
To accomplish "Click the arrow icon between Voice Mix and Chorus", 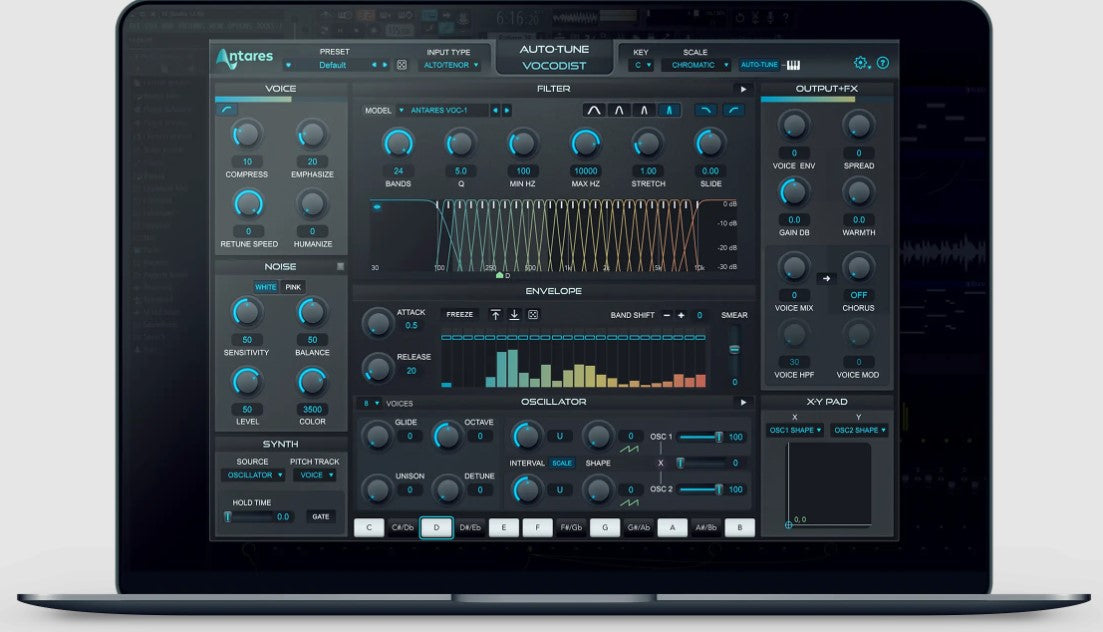I will 826,278.
